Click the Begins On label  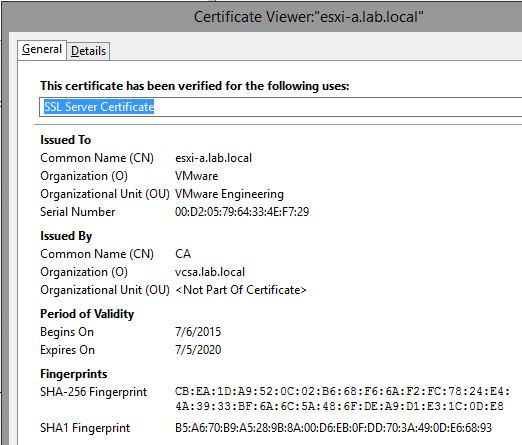coord(67,332)
